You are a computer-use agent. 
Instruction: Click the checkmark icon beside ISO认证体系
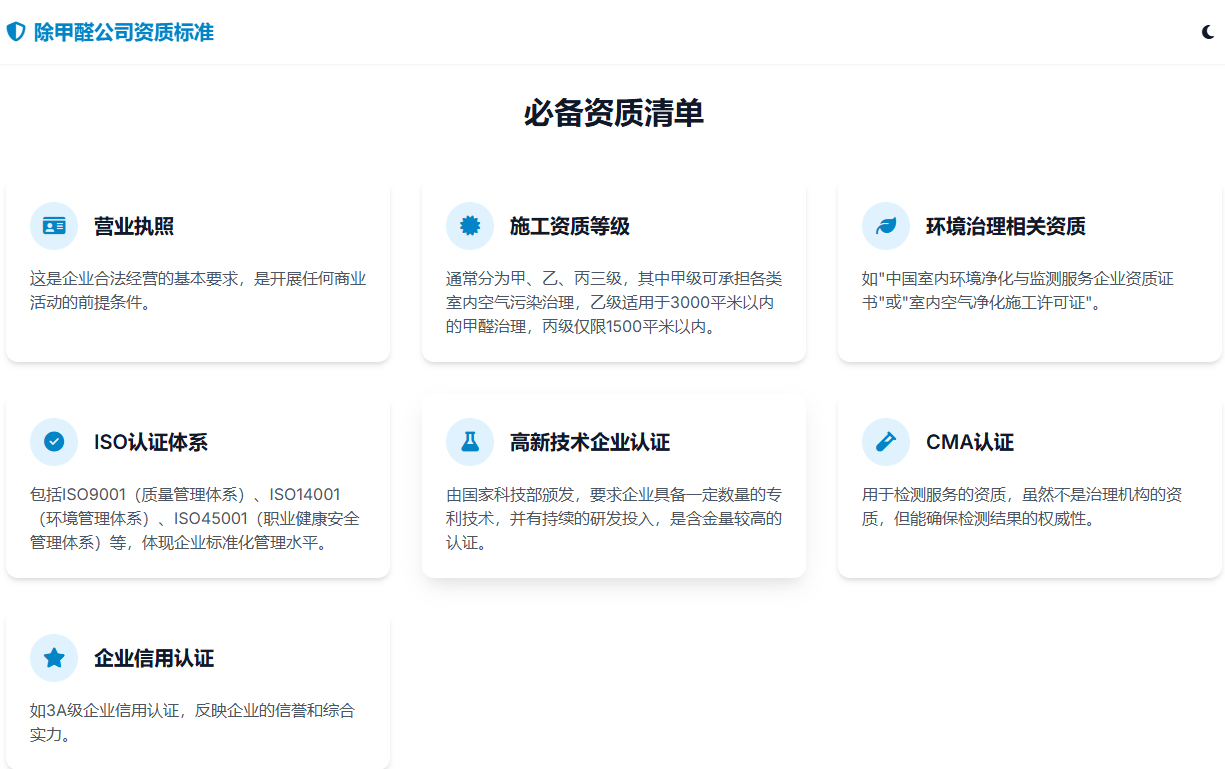pyautogui.click(x=54, y=442)
